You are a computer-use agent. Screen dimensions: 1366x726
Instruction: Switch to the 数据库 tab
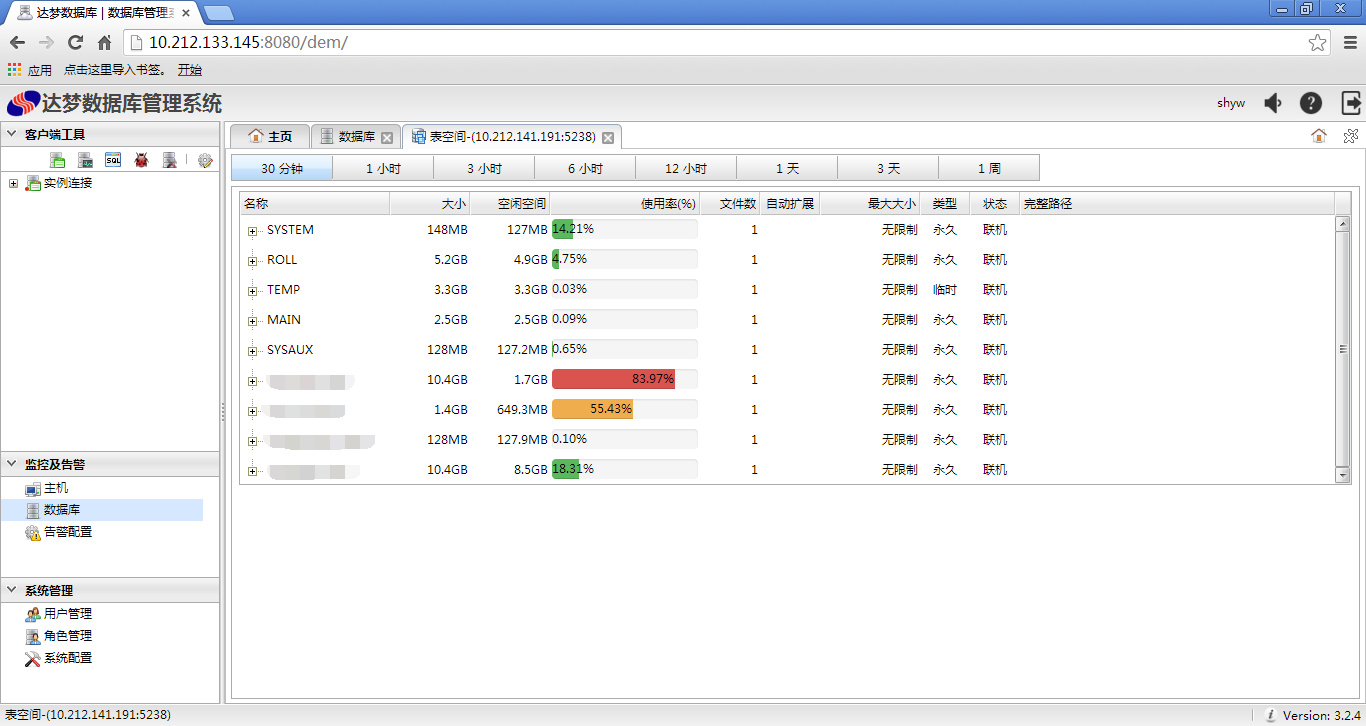[356, 136]
